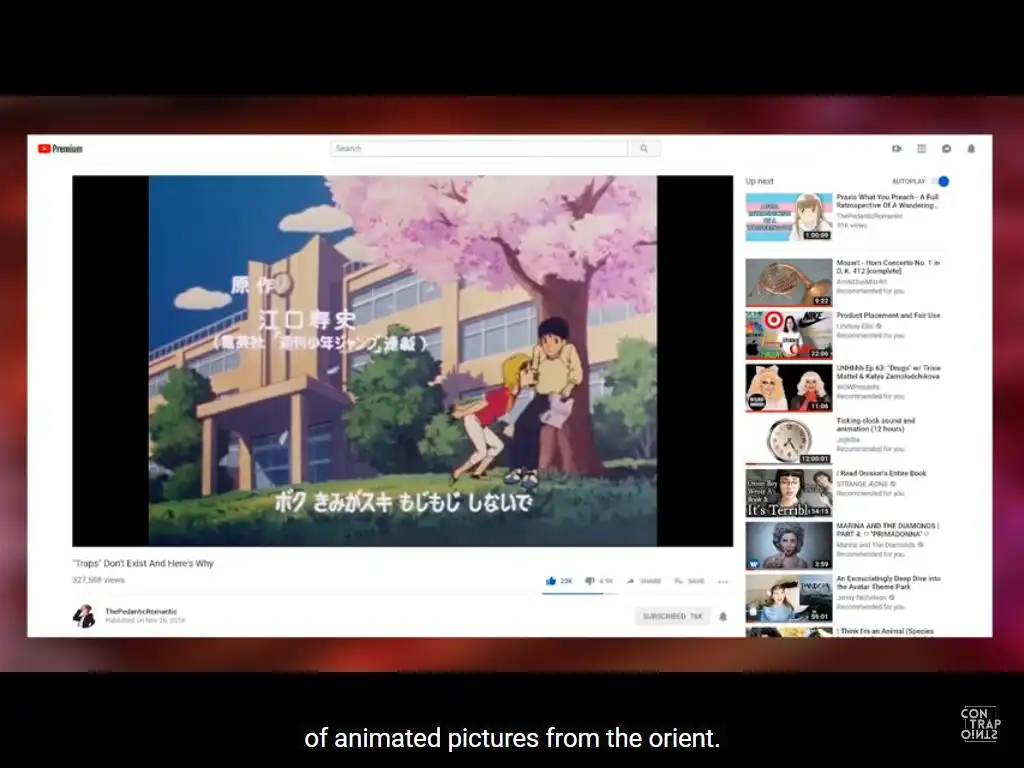The height and width of the screenshot is (768, 1024).
Task: Open the three-dot more actions menu
Action: (723, 581)
